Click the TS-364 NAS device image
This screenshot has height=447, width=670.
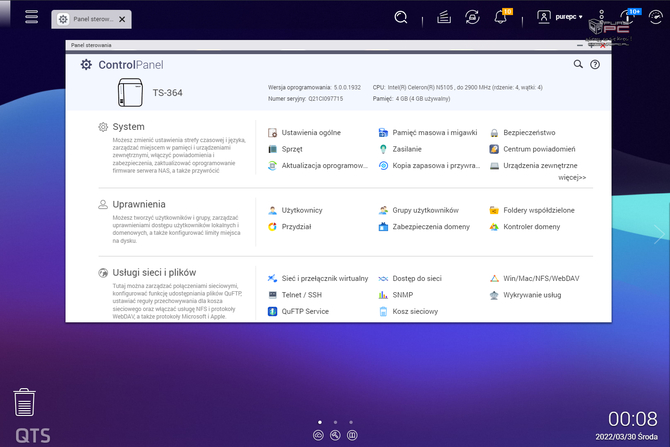coord(130,92)
